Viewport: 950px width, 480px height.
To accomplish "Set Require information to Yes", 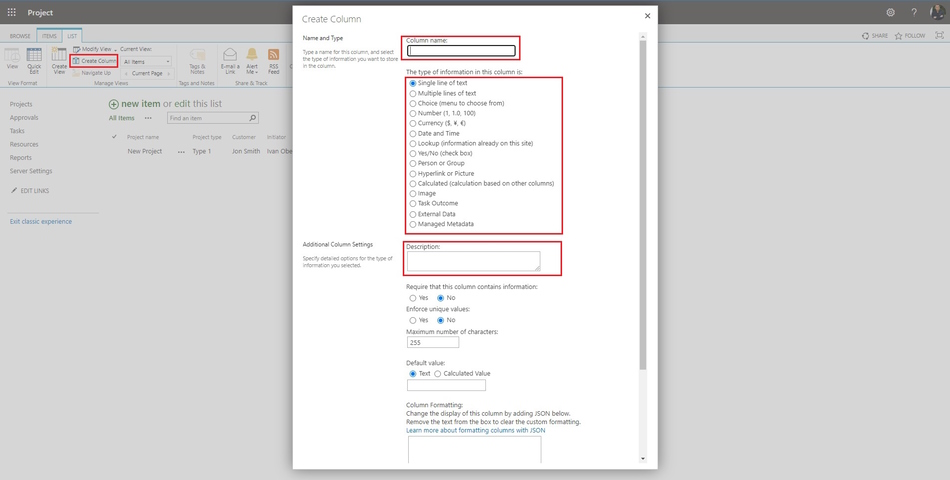I will point(413,298).
